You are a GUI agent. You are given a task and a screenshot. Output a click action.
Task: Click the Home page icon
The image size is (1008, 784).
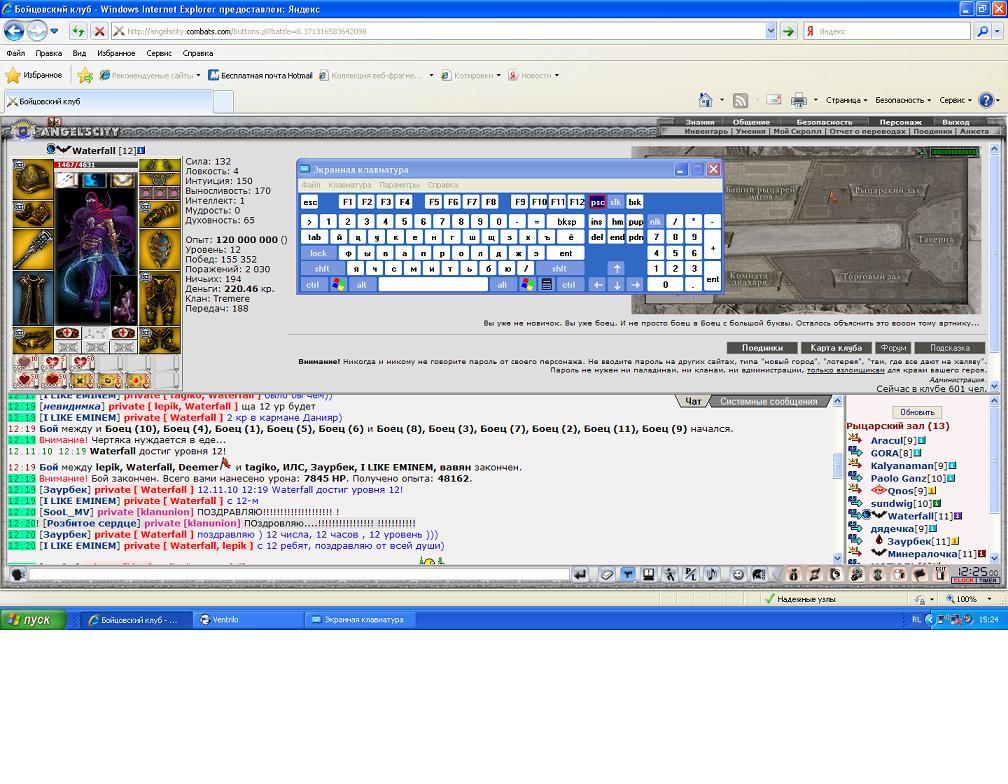click(705, 100)
